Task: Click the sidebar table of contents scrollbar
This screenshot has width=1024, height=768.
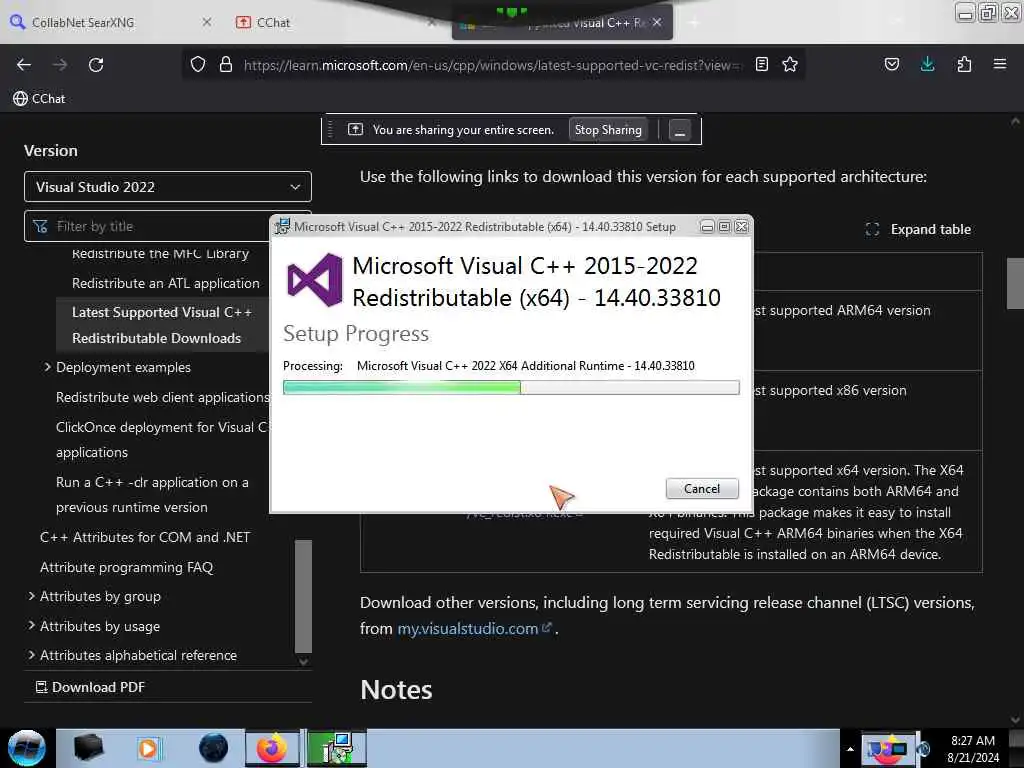Action: coord(303,596)
